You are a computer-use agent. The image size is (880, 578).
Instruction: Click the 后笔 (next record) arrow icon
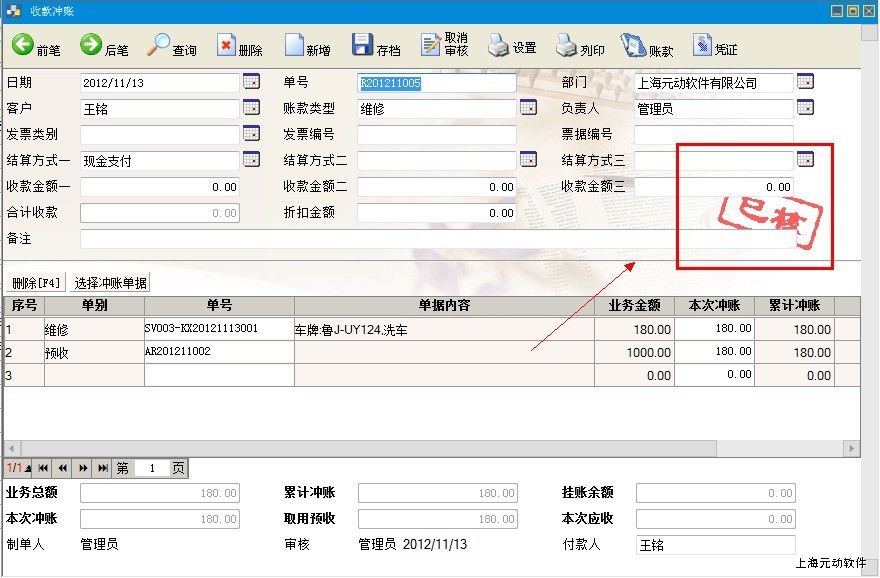pos(91,45)
